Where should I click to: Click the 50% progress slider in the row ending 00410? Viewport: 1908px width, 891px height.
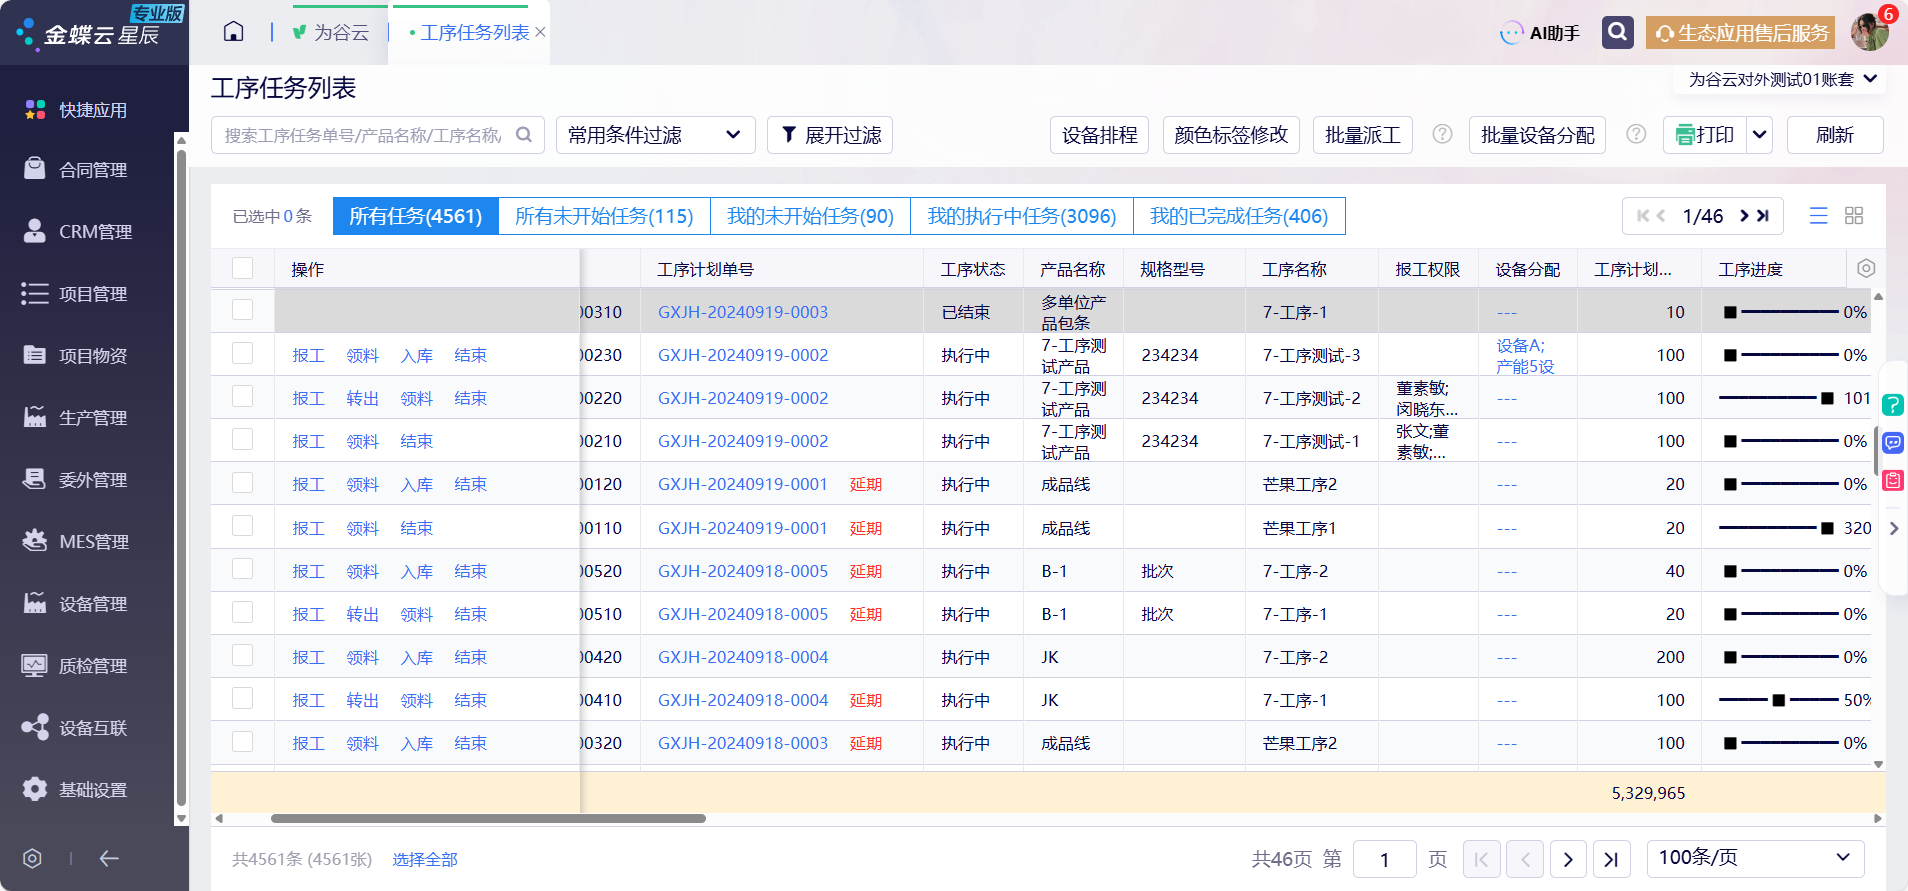(x=1780, y=700)
